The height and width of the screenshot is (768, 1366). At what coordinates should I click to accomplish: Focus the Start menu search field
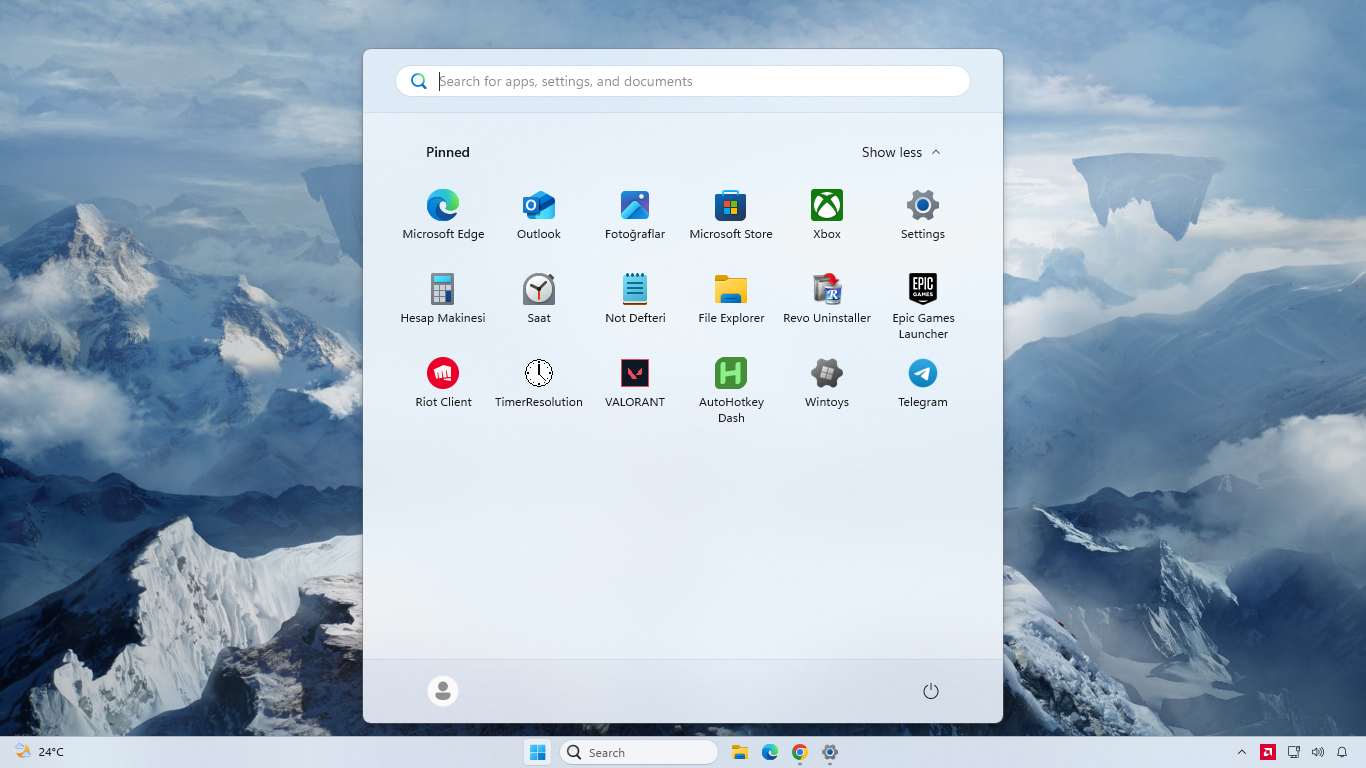click(x=683, y=81)
